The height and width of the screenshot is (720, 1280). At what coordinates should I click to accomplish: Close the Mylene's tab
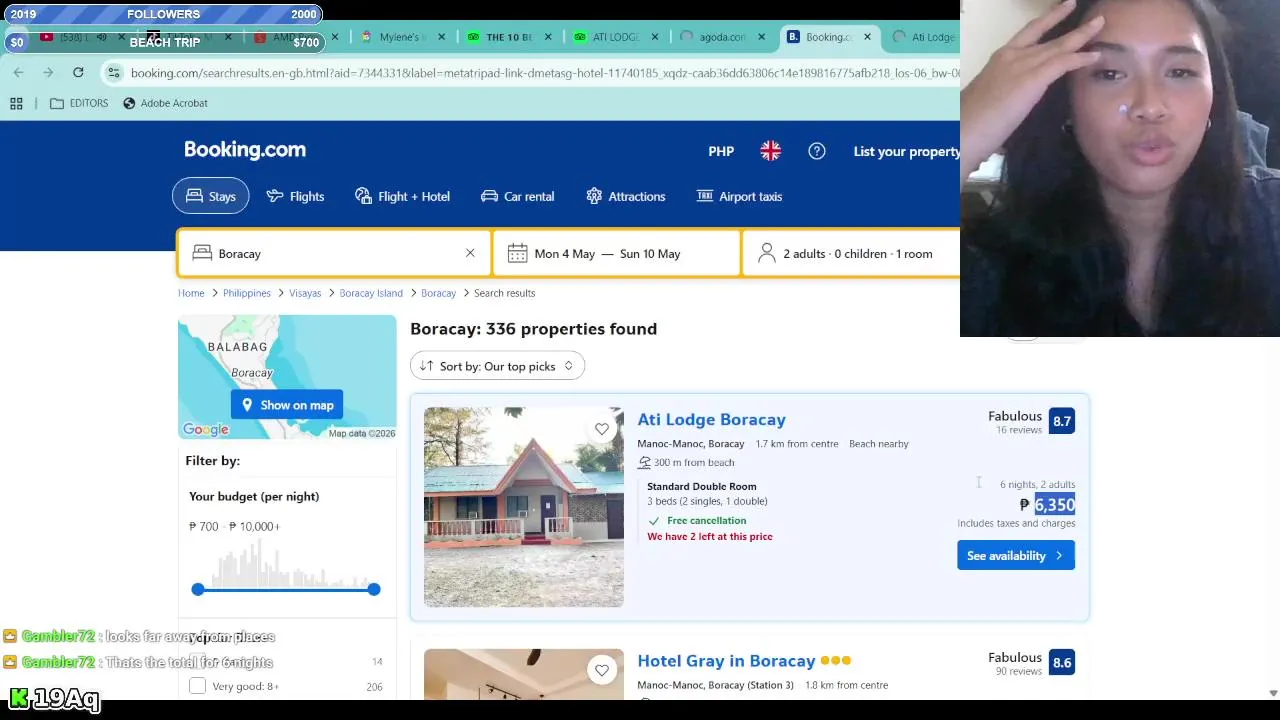tap(441, 37)
